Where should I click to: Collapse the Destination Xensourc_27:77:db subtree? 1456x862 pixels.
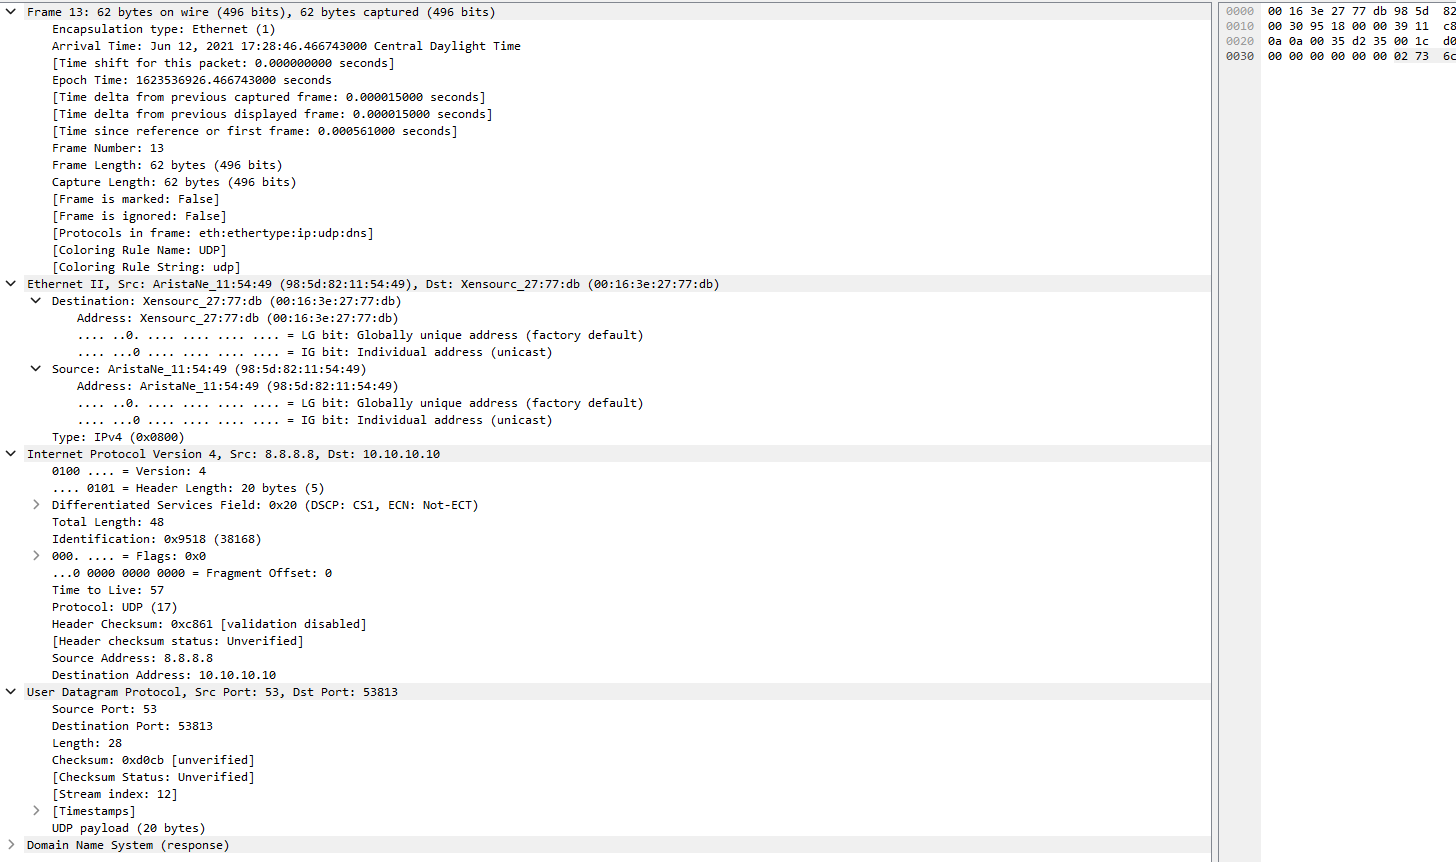36,300
